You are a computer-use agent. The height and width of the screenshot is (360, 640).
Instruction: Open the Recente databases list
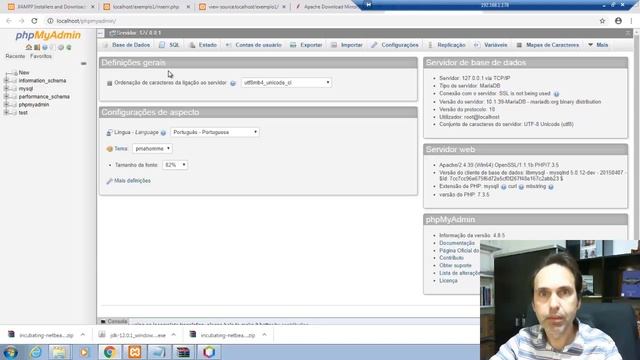pyautogui.click(x=15, y=56)
